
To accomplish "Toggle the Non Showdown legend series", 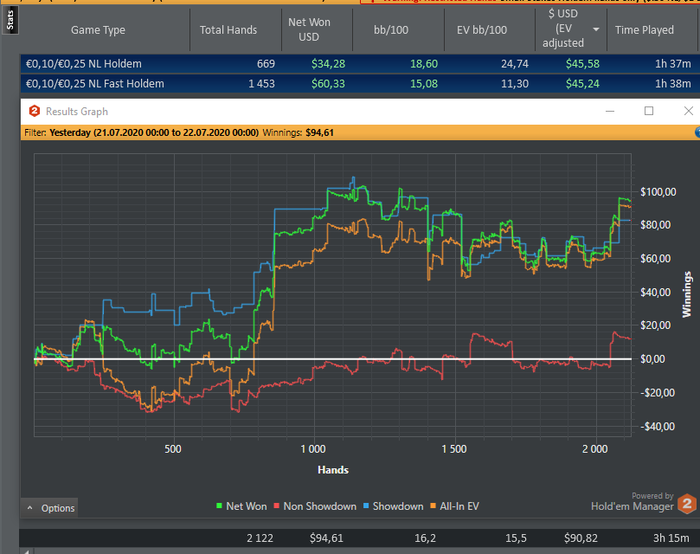I will pos(315,506).
